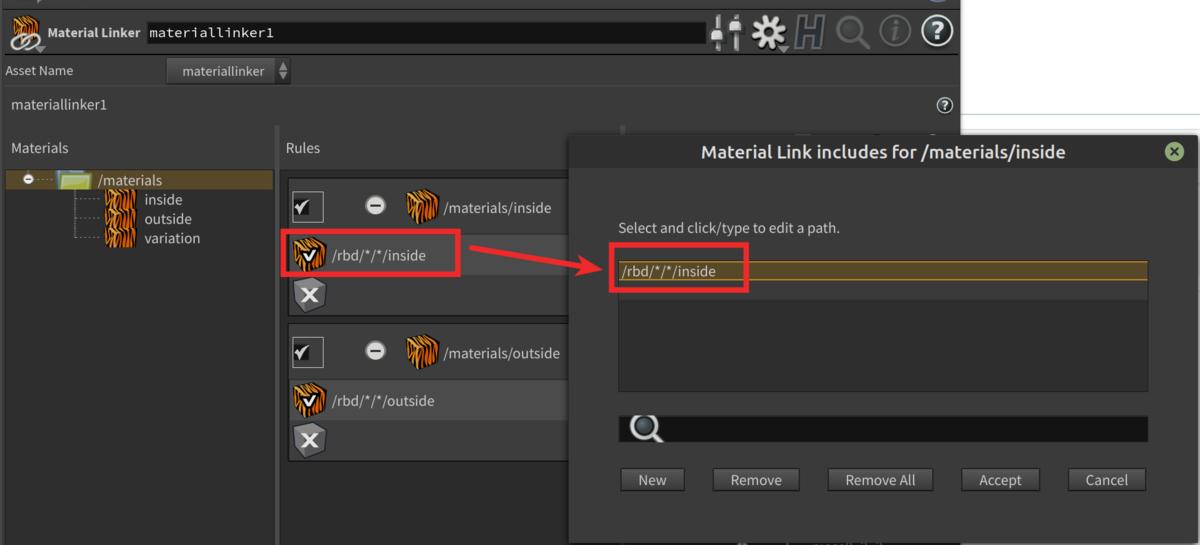Collapse the /materials/inside rule
This screenshot has width=1200, height=545.
pyautogui.click(x=375, y=207)
